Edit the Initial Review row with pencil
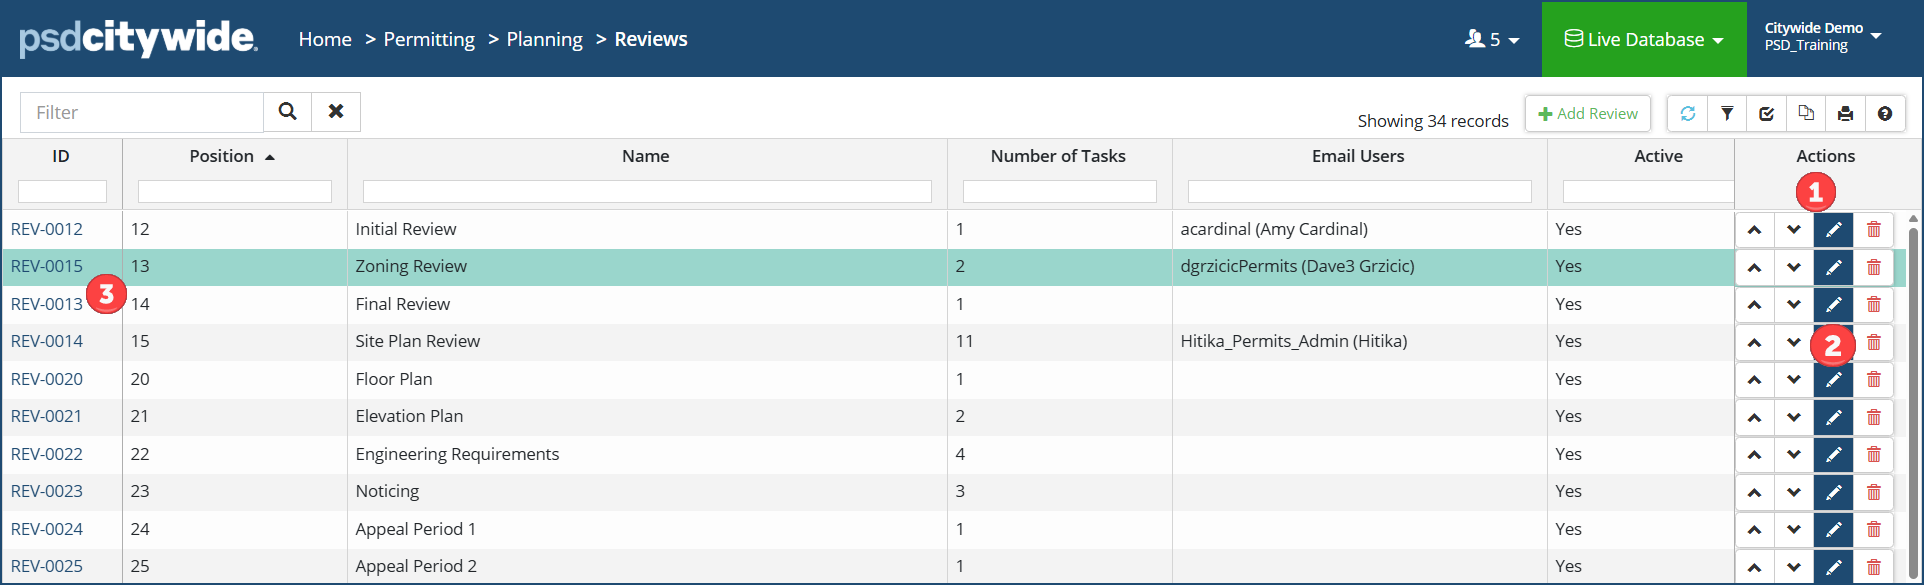The height and width of the screenshot is (585, 1924). (x=1833, y=230)
